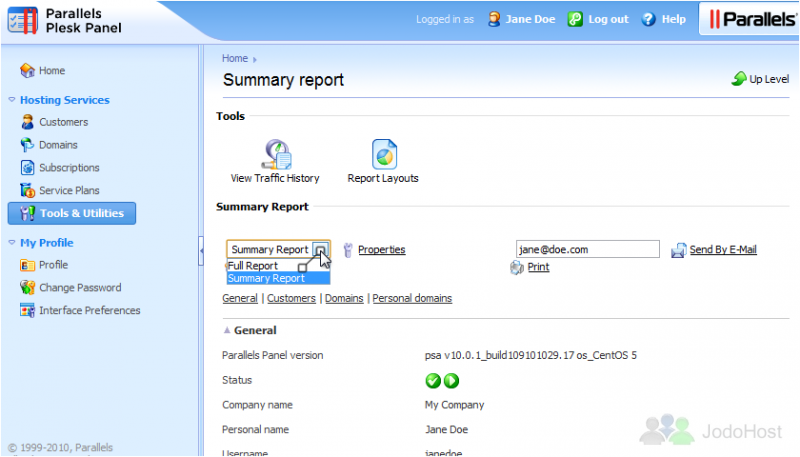The width and height of the screenshot is (800, 457).
Task: Go to Profile in sidebar
Action: [54, 265]
